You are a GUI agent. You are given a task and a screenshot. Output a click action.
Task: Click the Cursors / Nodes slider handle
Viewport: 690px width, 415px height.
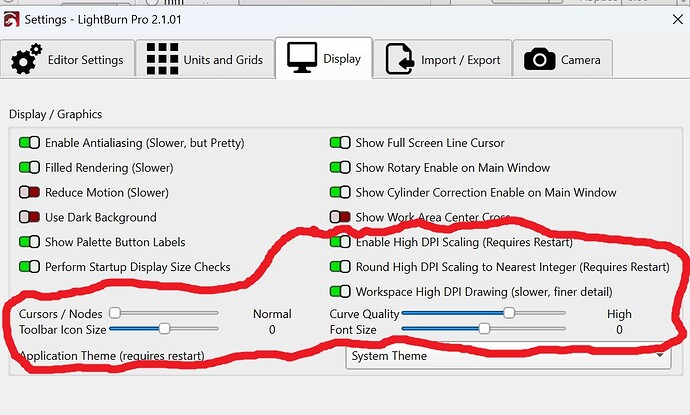(115, 313)
